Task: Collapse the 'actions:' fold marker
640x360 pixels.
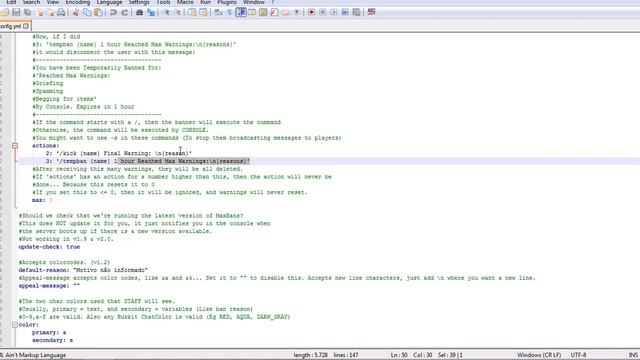Action: coord(15,146)
